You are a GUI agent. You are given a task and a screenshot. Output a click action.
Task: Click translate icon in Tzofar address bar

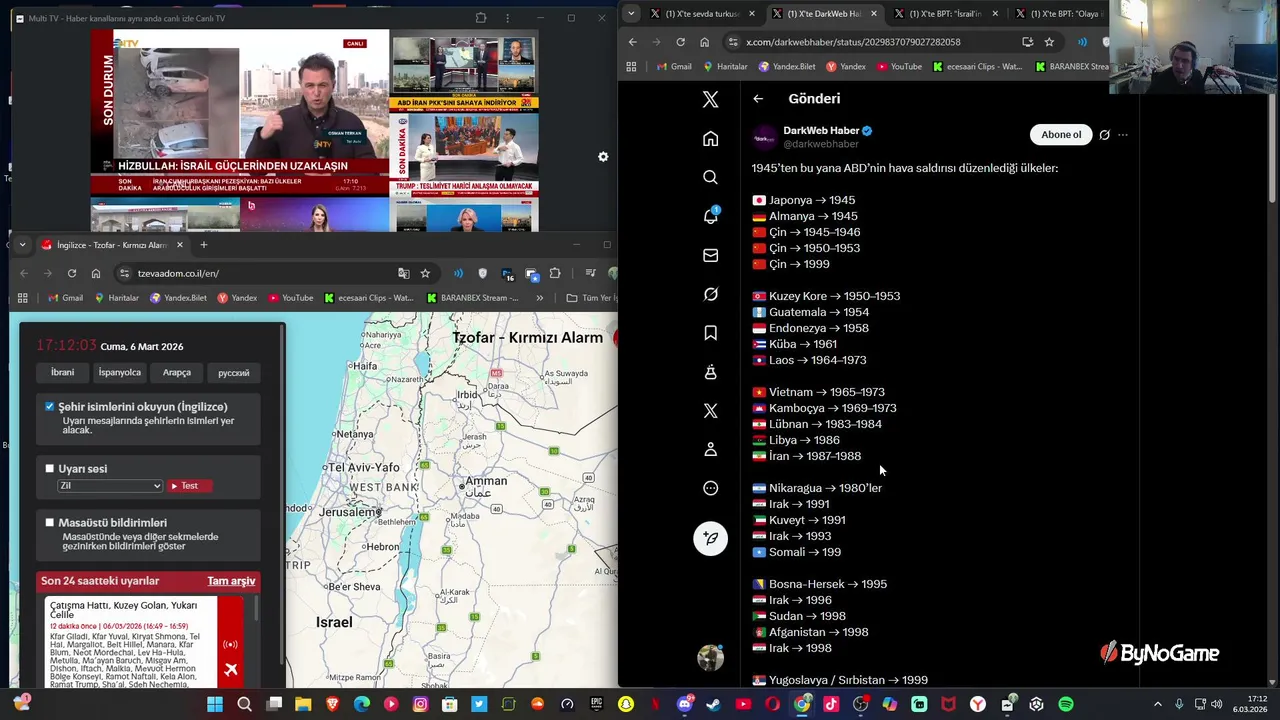[x=404, y=273]
